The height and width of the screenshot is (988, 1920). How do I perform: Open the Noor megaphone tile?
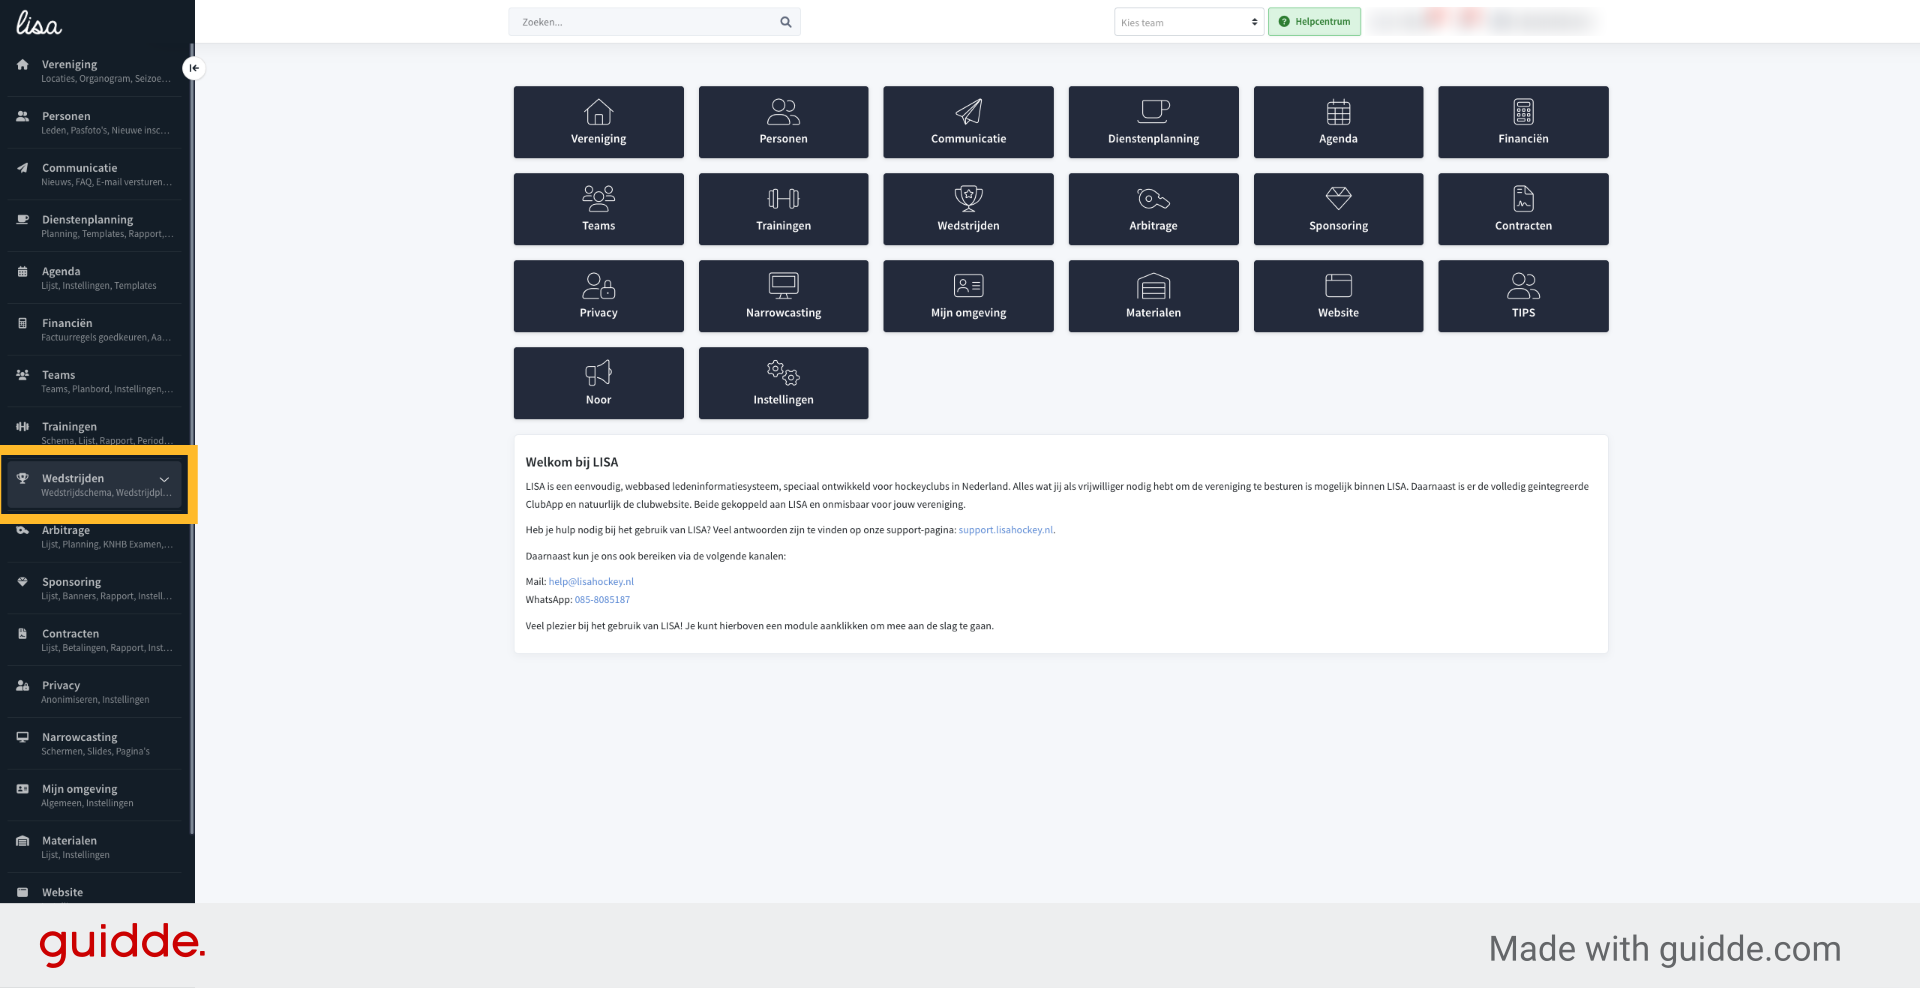click(598, 383)
